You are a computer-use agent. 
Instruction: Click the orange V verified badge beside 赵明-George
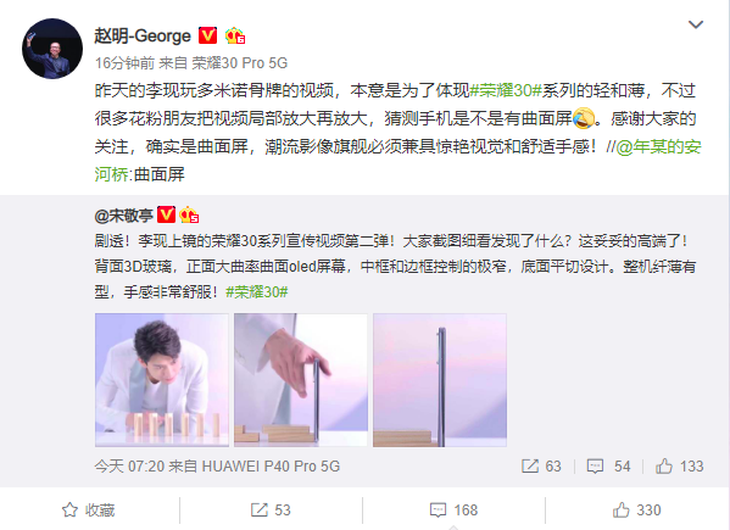pos(208,35)
